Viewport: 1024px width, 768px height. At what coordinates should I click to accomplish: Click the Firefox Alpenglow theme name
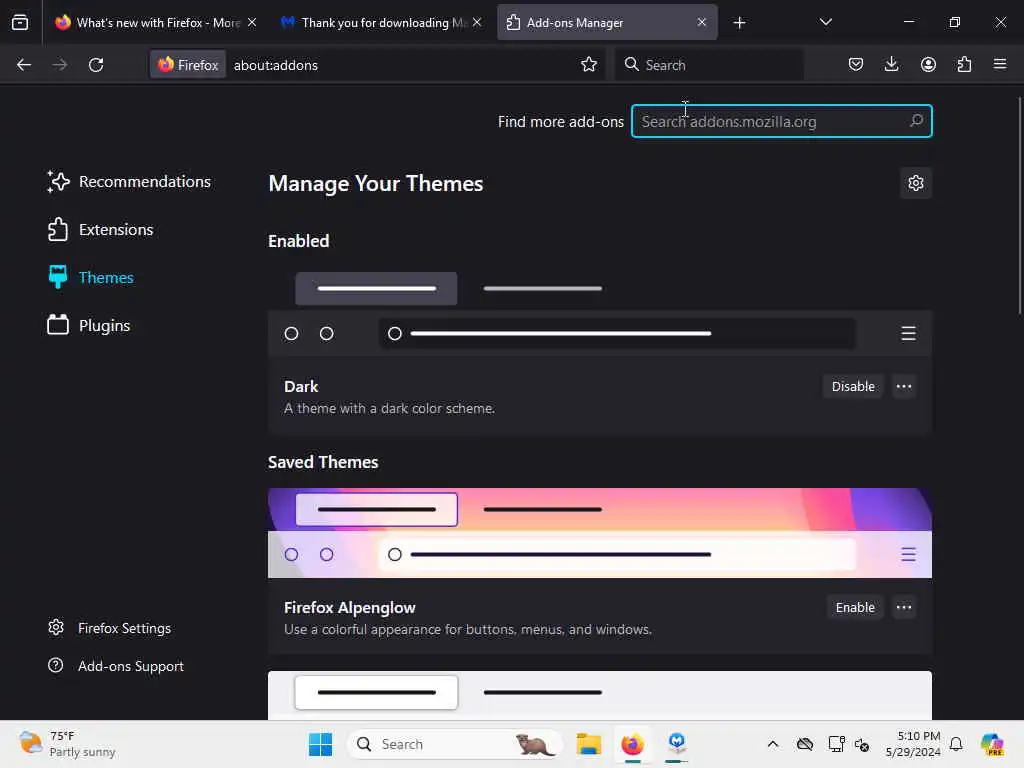pyautogui.click(x=349, y=607)
